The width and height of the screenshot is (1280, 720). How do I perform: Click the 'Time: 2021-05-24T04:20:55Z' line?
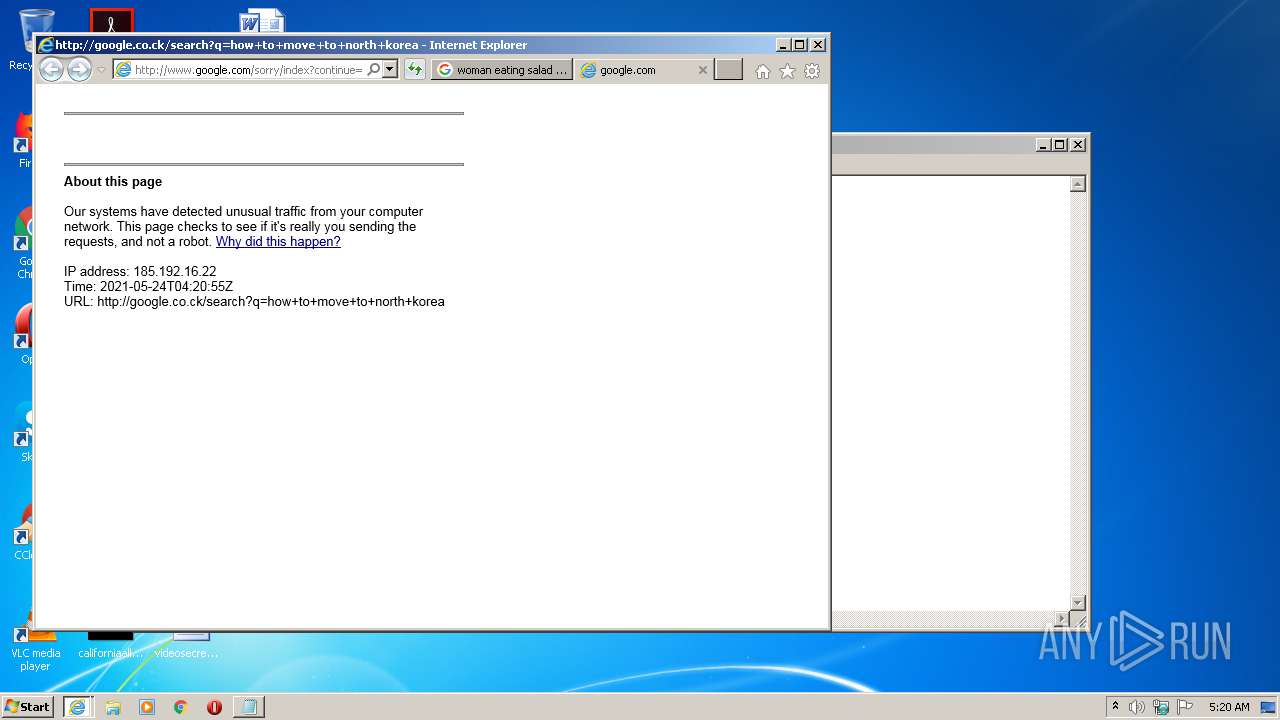point(148,287)
